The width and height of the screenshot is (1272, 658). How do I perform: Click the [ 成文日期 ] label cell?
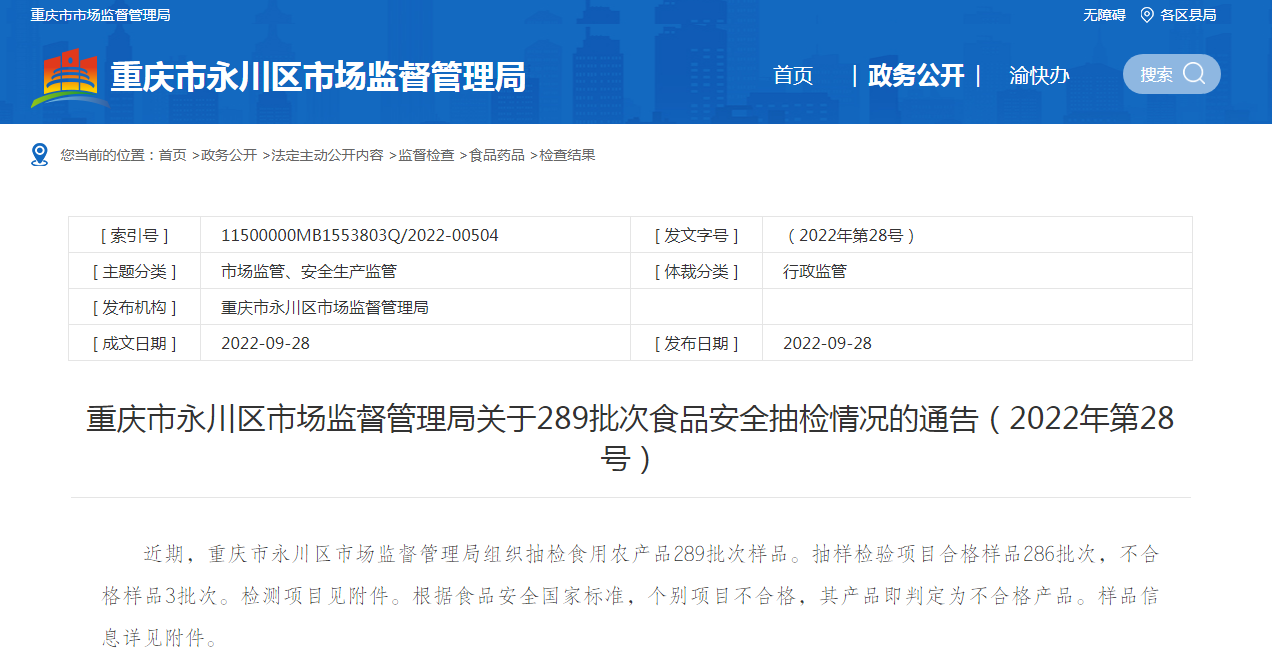(x=135, y=344)
